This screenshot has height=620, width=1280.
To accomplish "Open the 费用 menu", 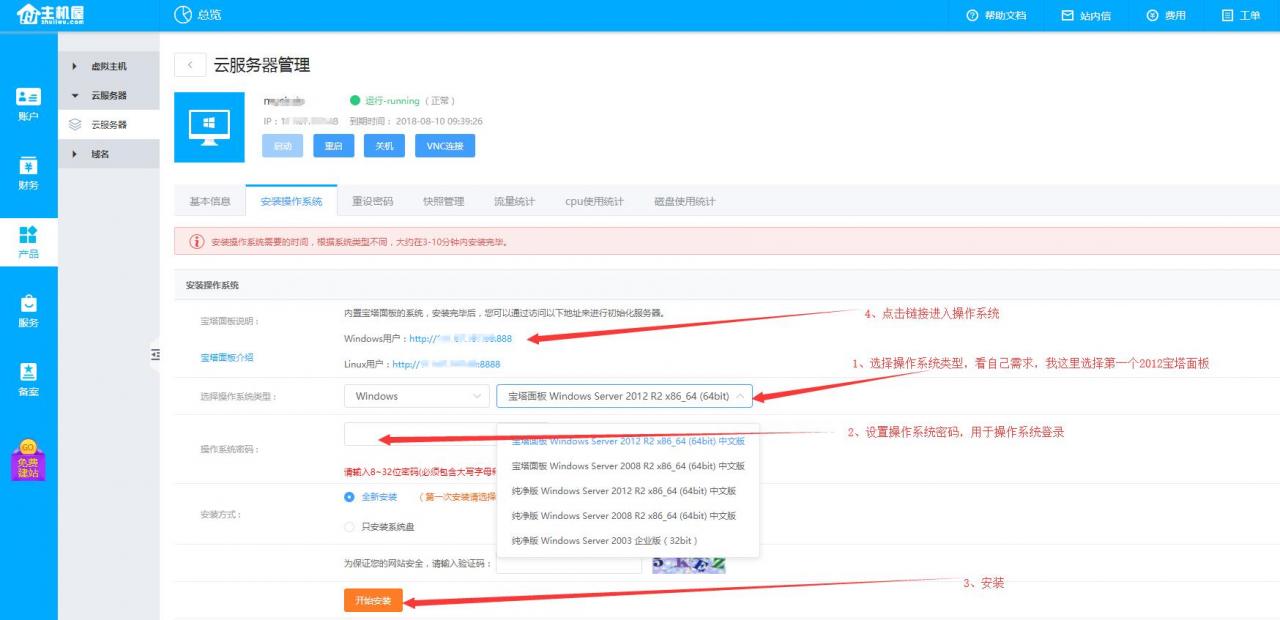I will (1165, 15).
